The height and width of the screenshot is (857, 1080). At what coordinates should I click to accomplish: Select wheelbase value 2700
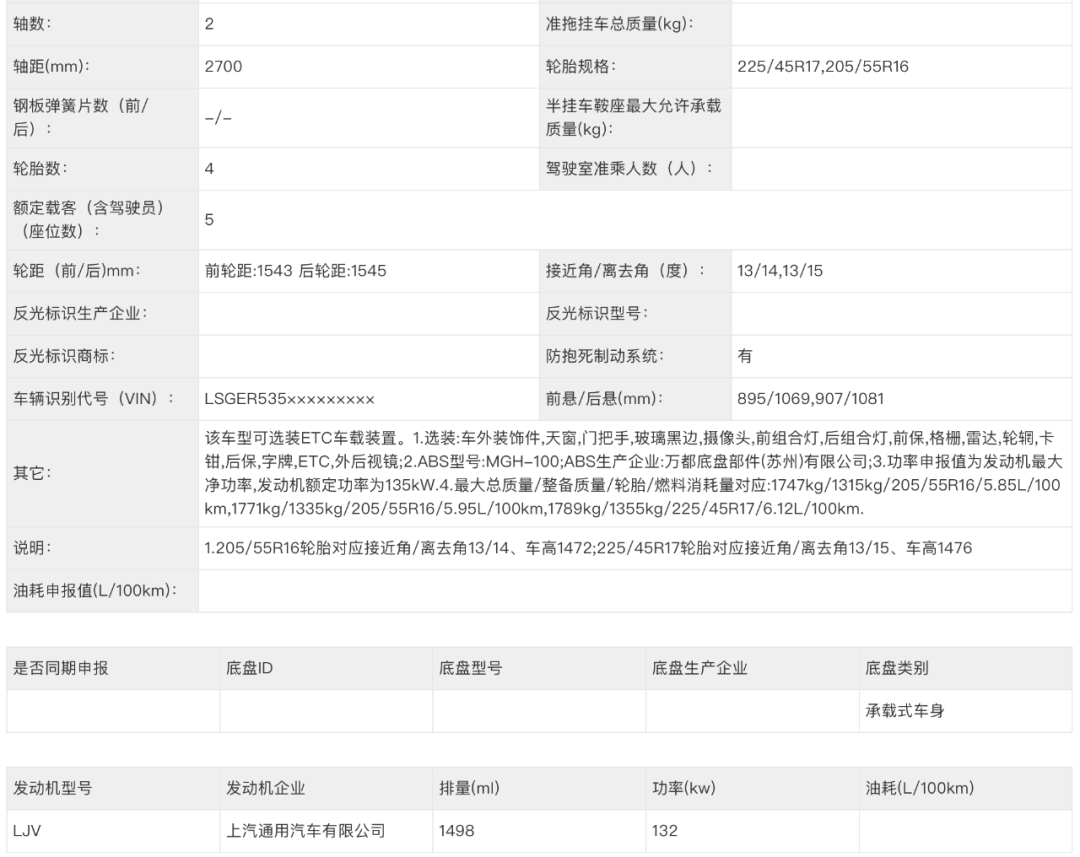[x=223, y=67]
